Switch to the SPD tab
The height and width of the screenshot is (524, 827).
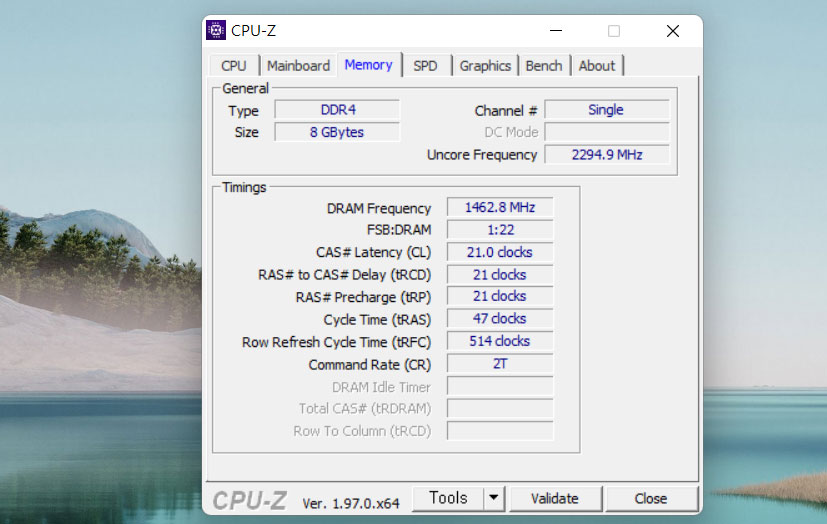426,66
